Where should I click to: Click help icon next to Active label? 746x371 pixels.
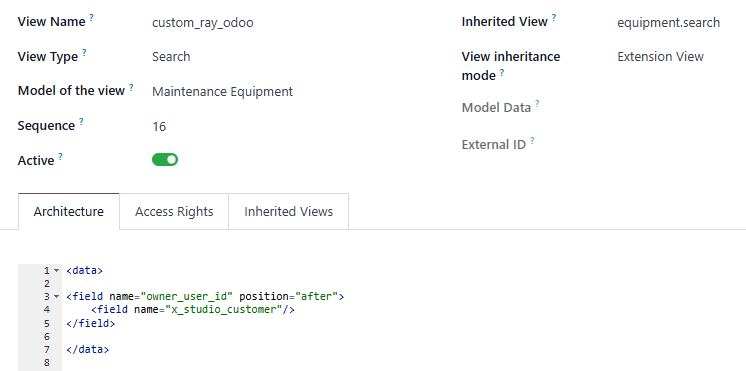(x=60, y=156)
